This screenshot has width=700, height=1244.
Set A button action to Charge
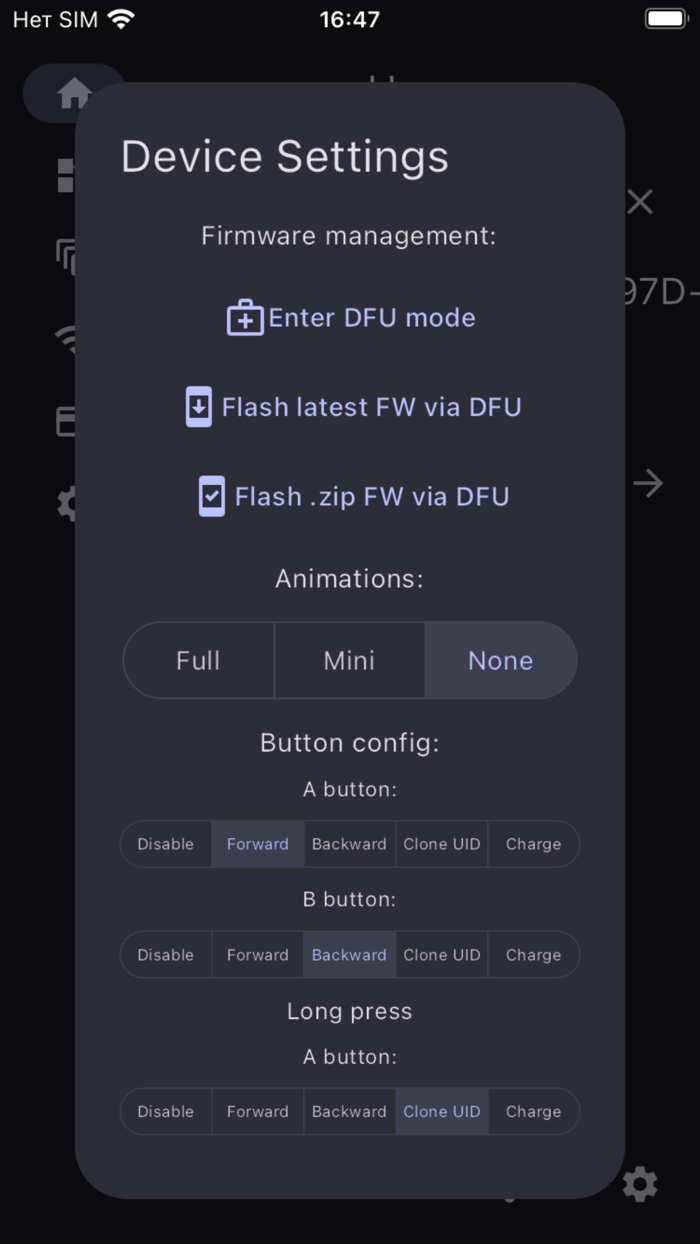point(533,844)
